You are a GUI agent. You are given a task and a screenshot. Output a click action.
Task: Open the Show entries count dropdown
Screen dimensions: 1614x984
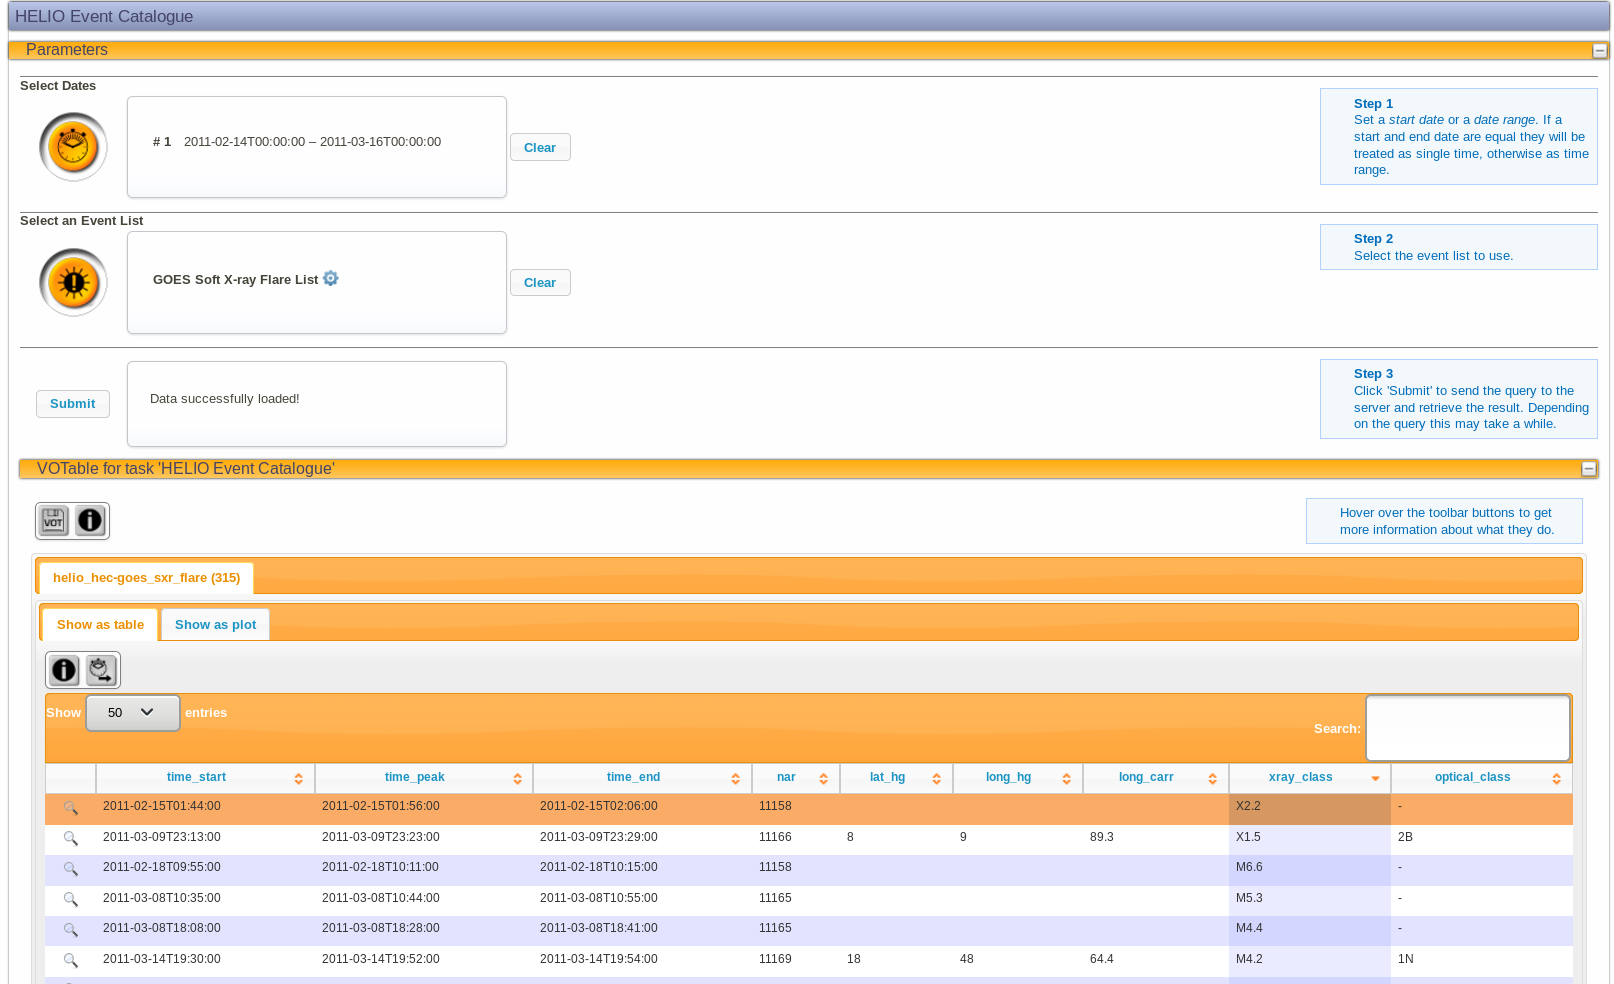pos(133,713)
